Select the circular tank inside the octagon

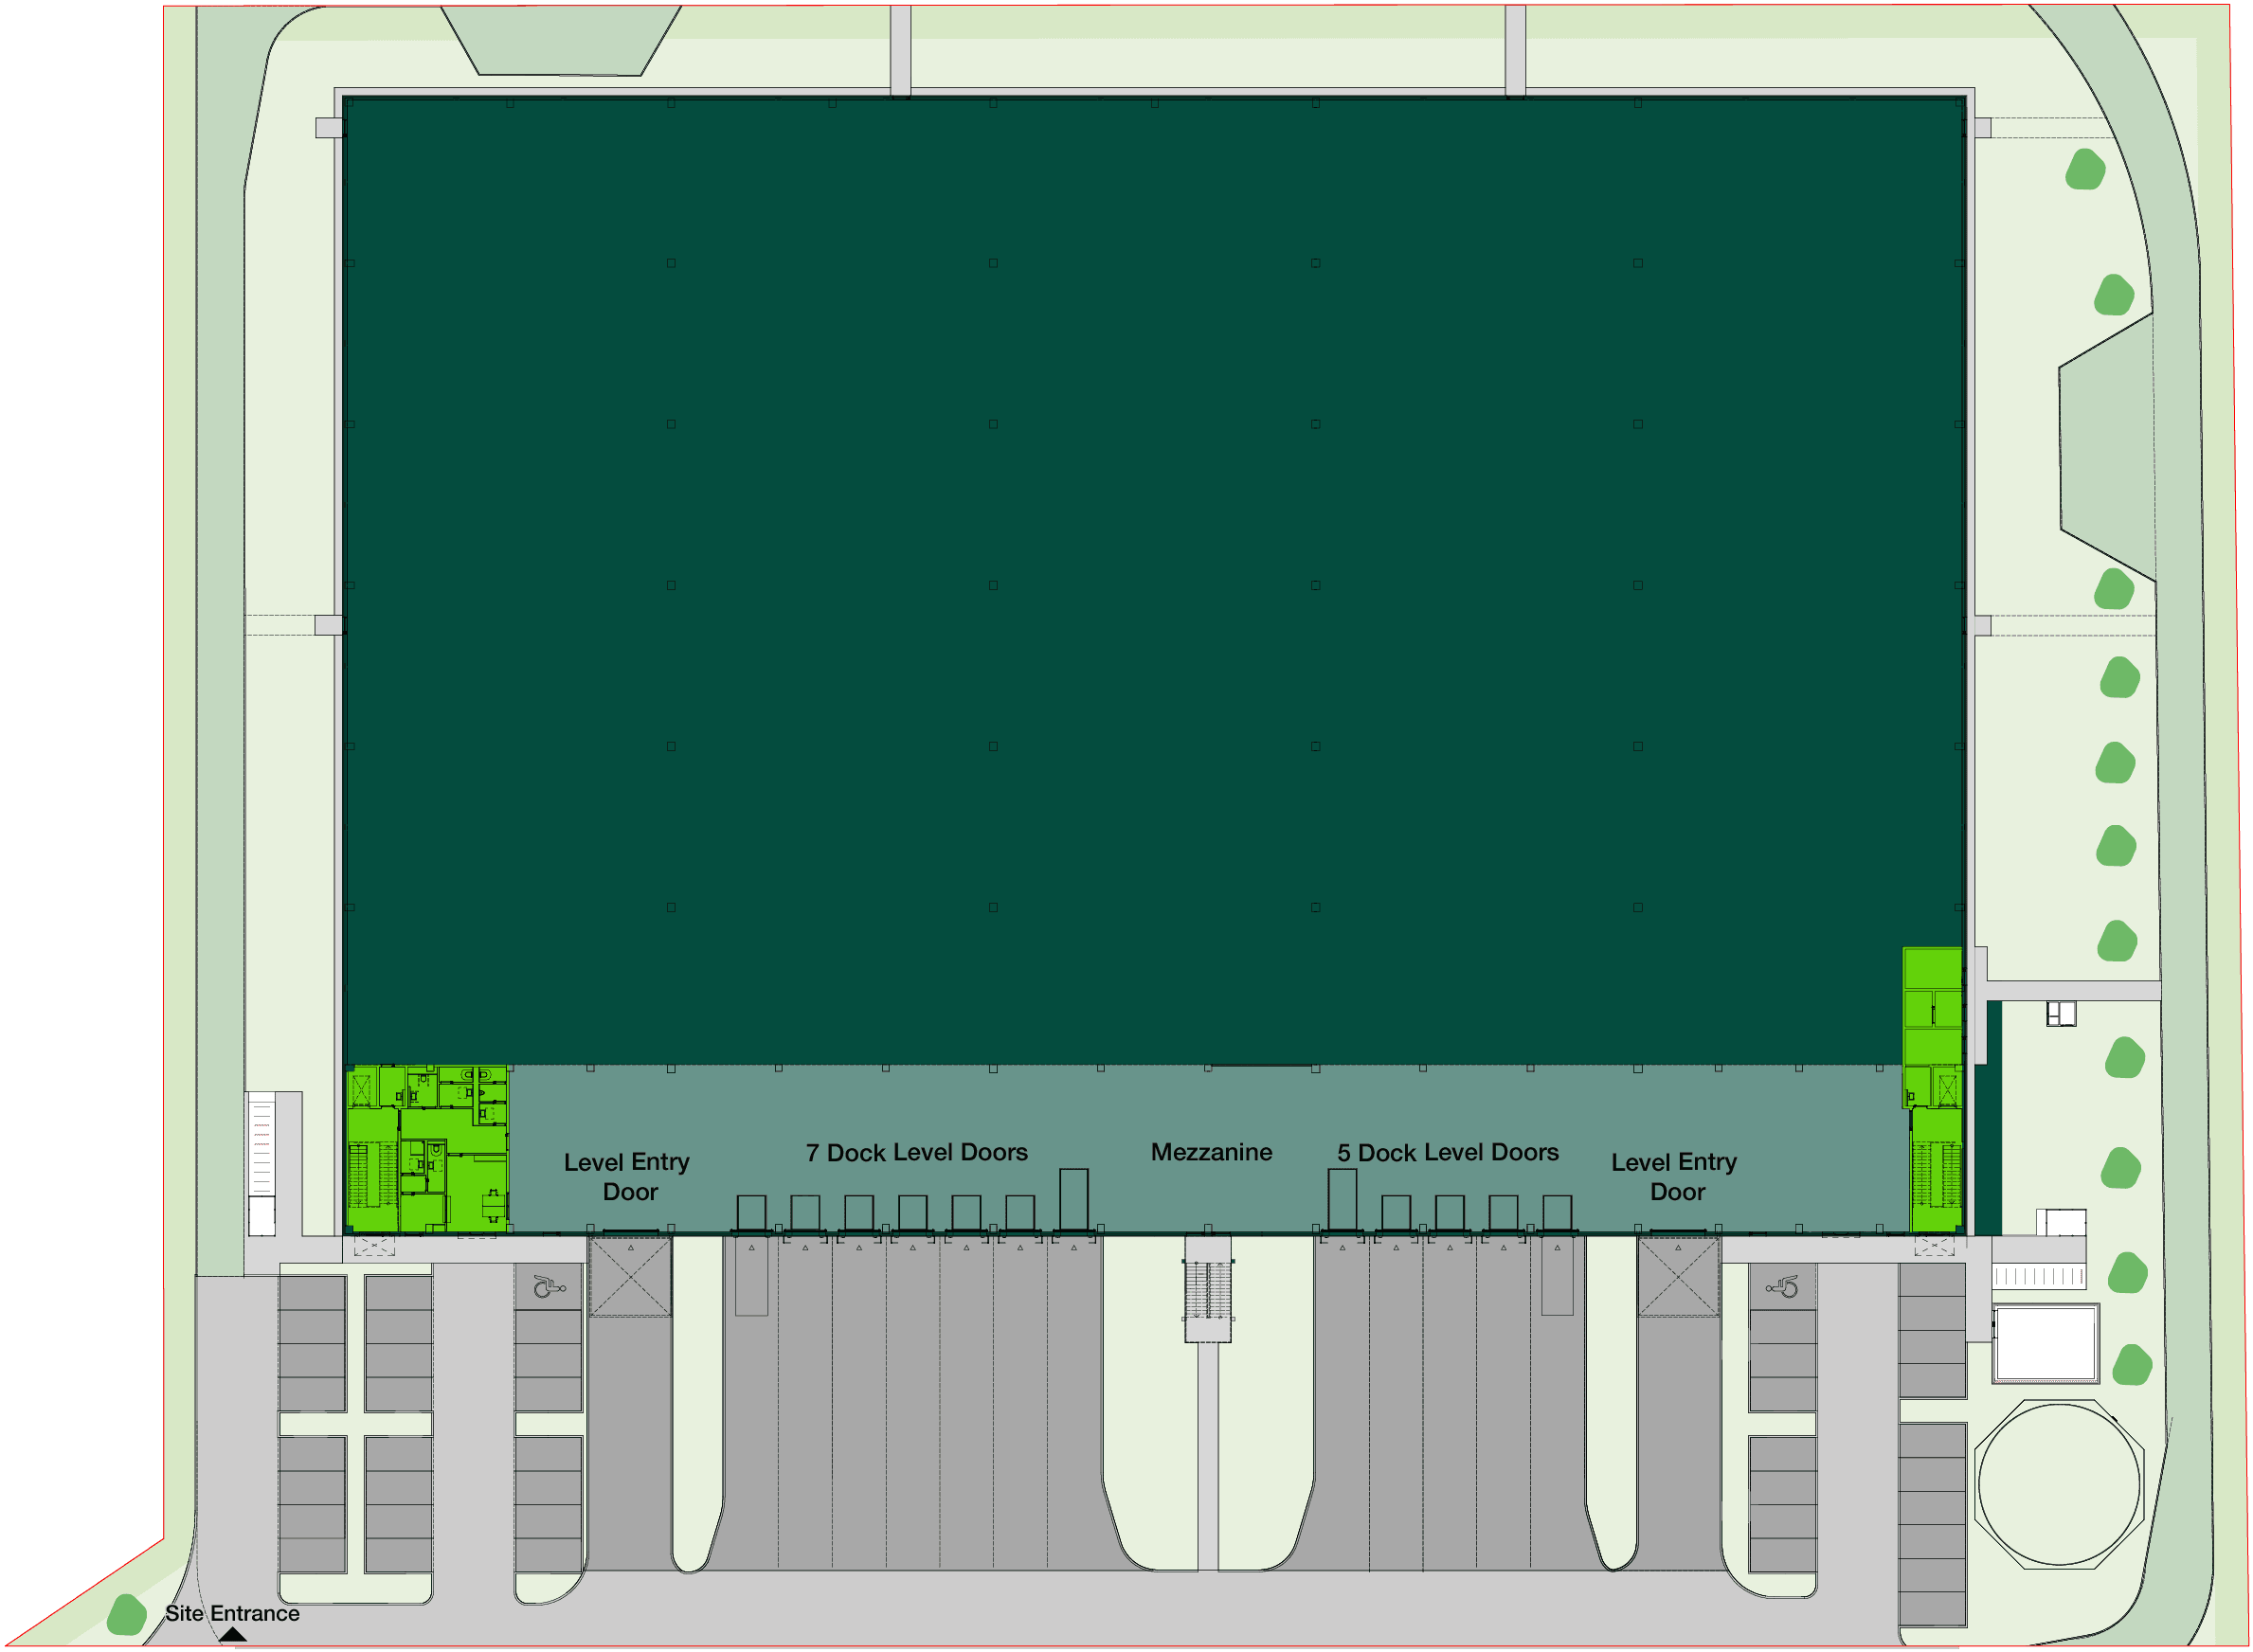[x=2059, y=1484]
